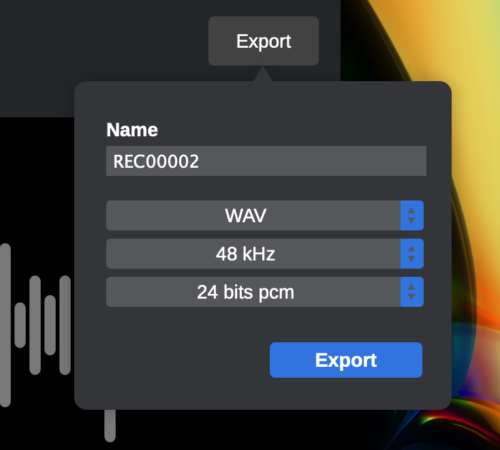
Task: Click the REC00002 filename text
Action: (156, 161)
